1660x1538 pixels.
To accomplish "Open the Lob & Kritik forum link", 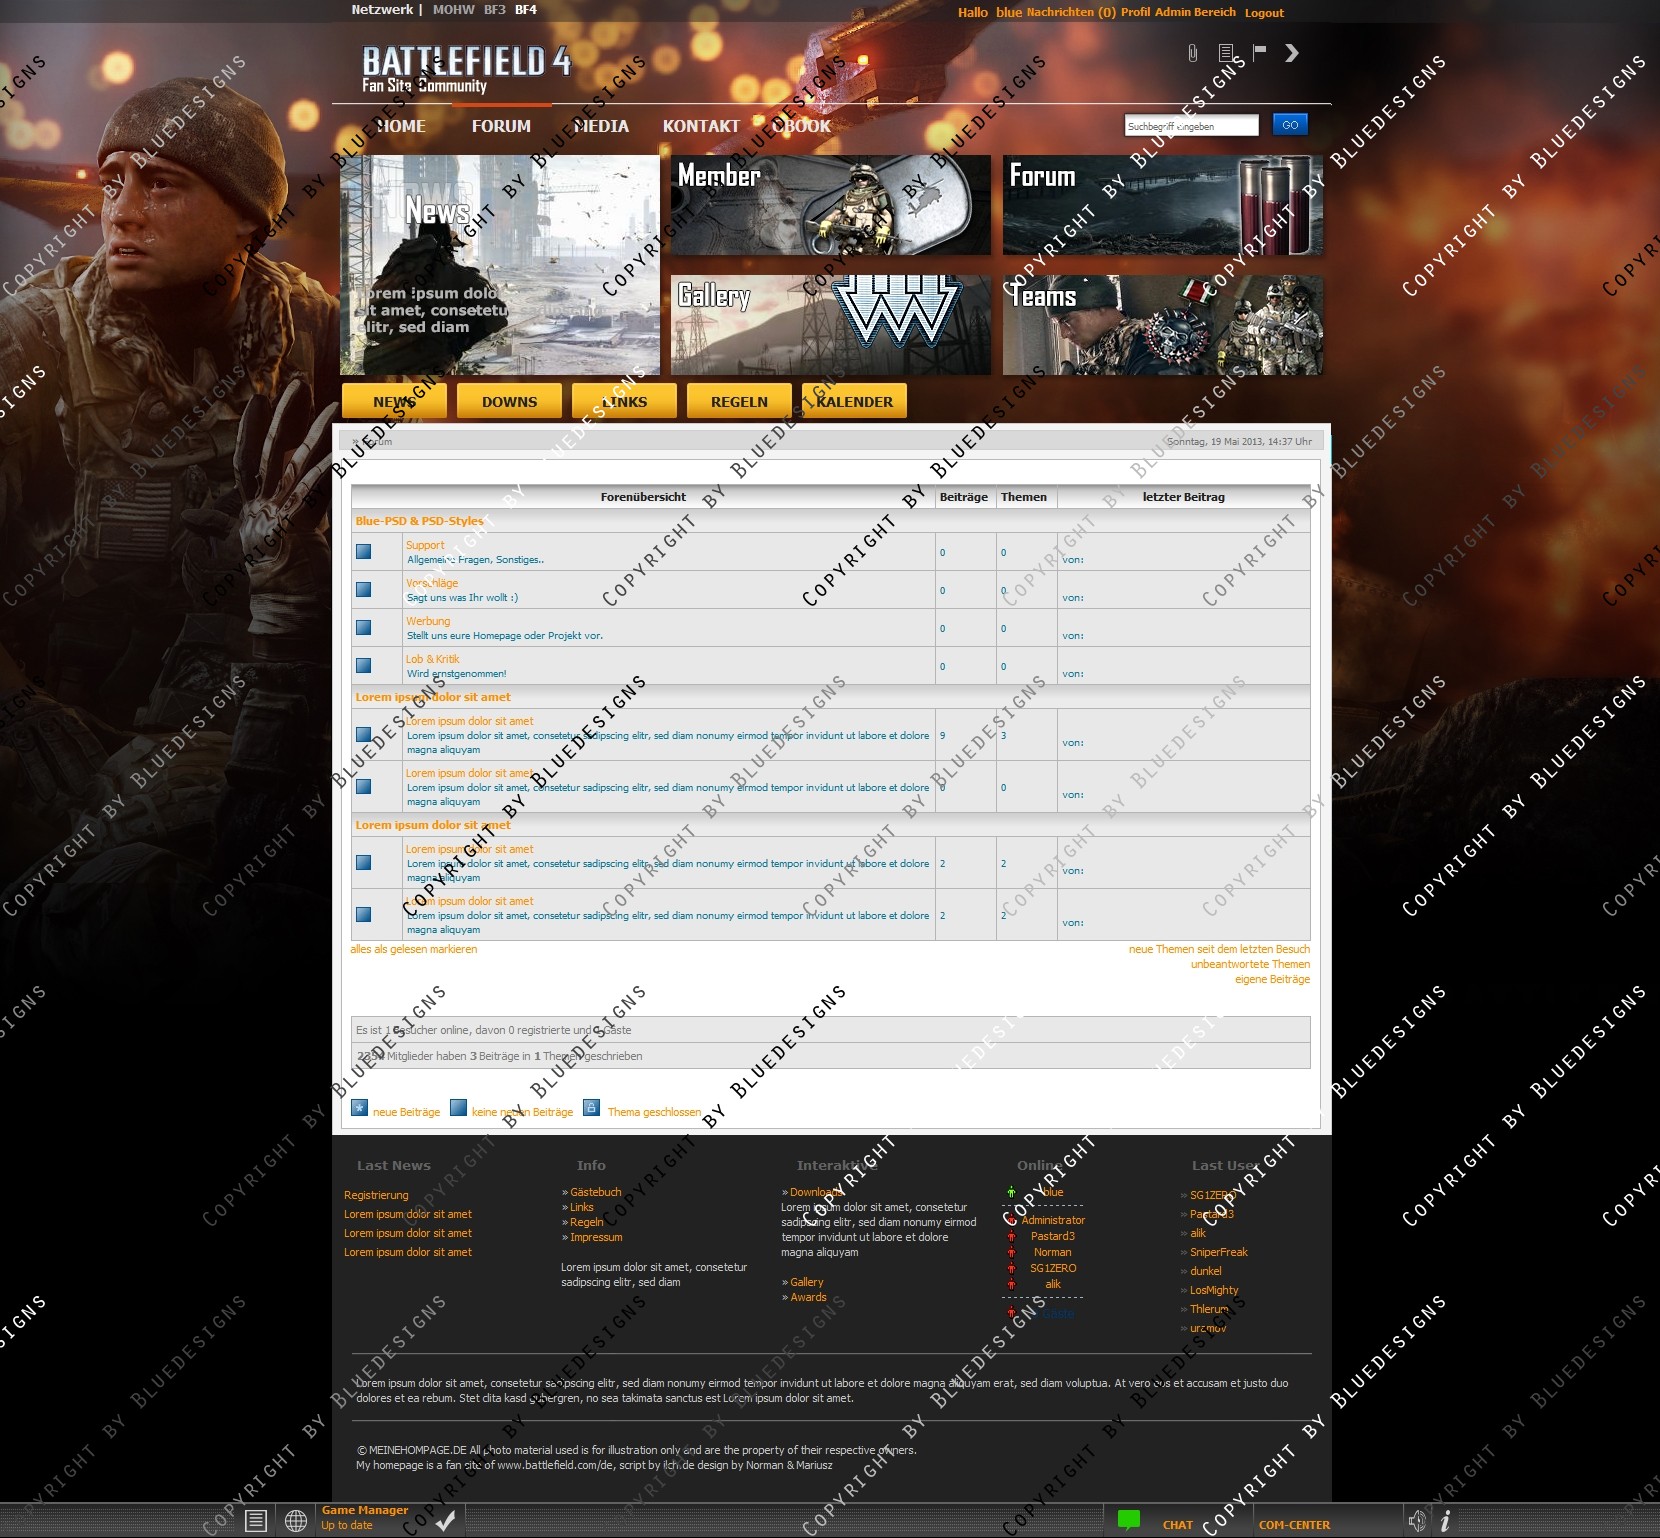I will 432,659.
